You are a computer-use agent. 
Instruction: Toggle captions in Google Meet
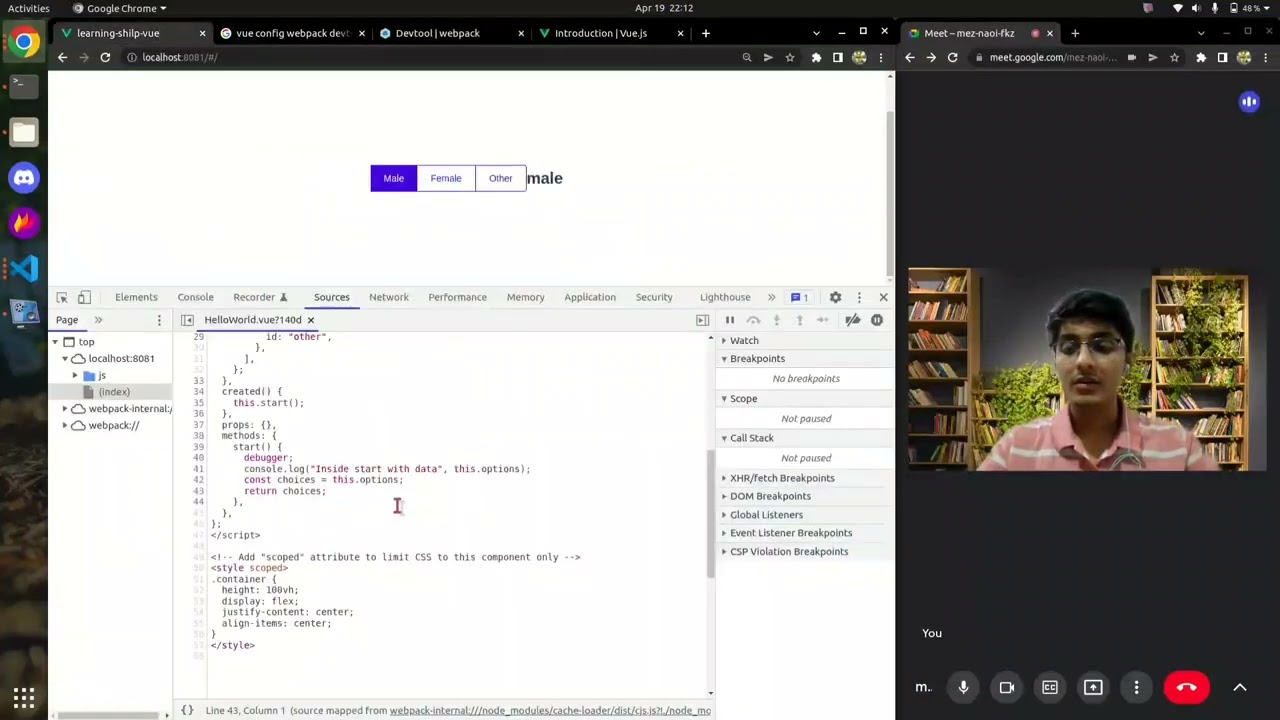1050,687
